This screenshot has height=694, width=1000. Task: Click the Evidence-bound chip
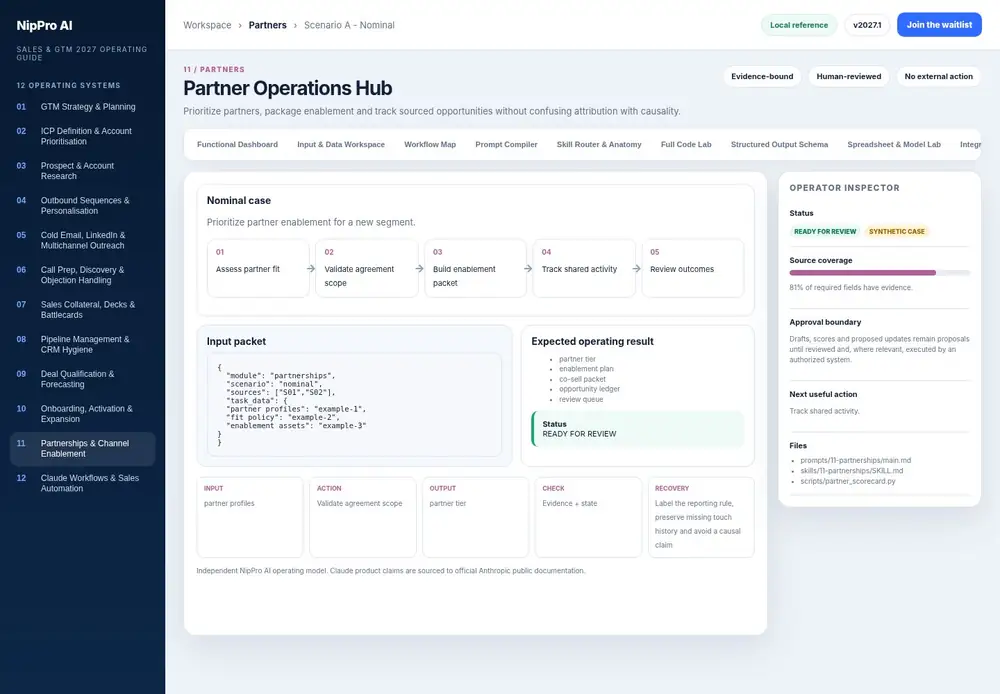tap(762, 77)
